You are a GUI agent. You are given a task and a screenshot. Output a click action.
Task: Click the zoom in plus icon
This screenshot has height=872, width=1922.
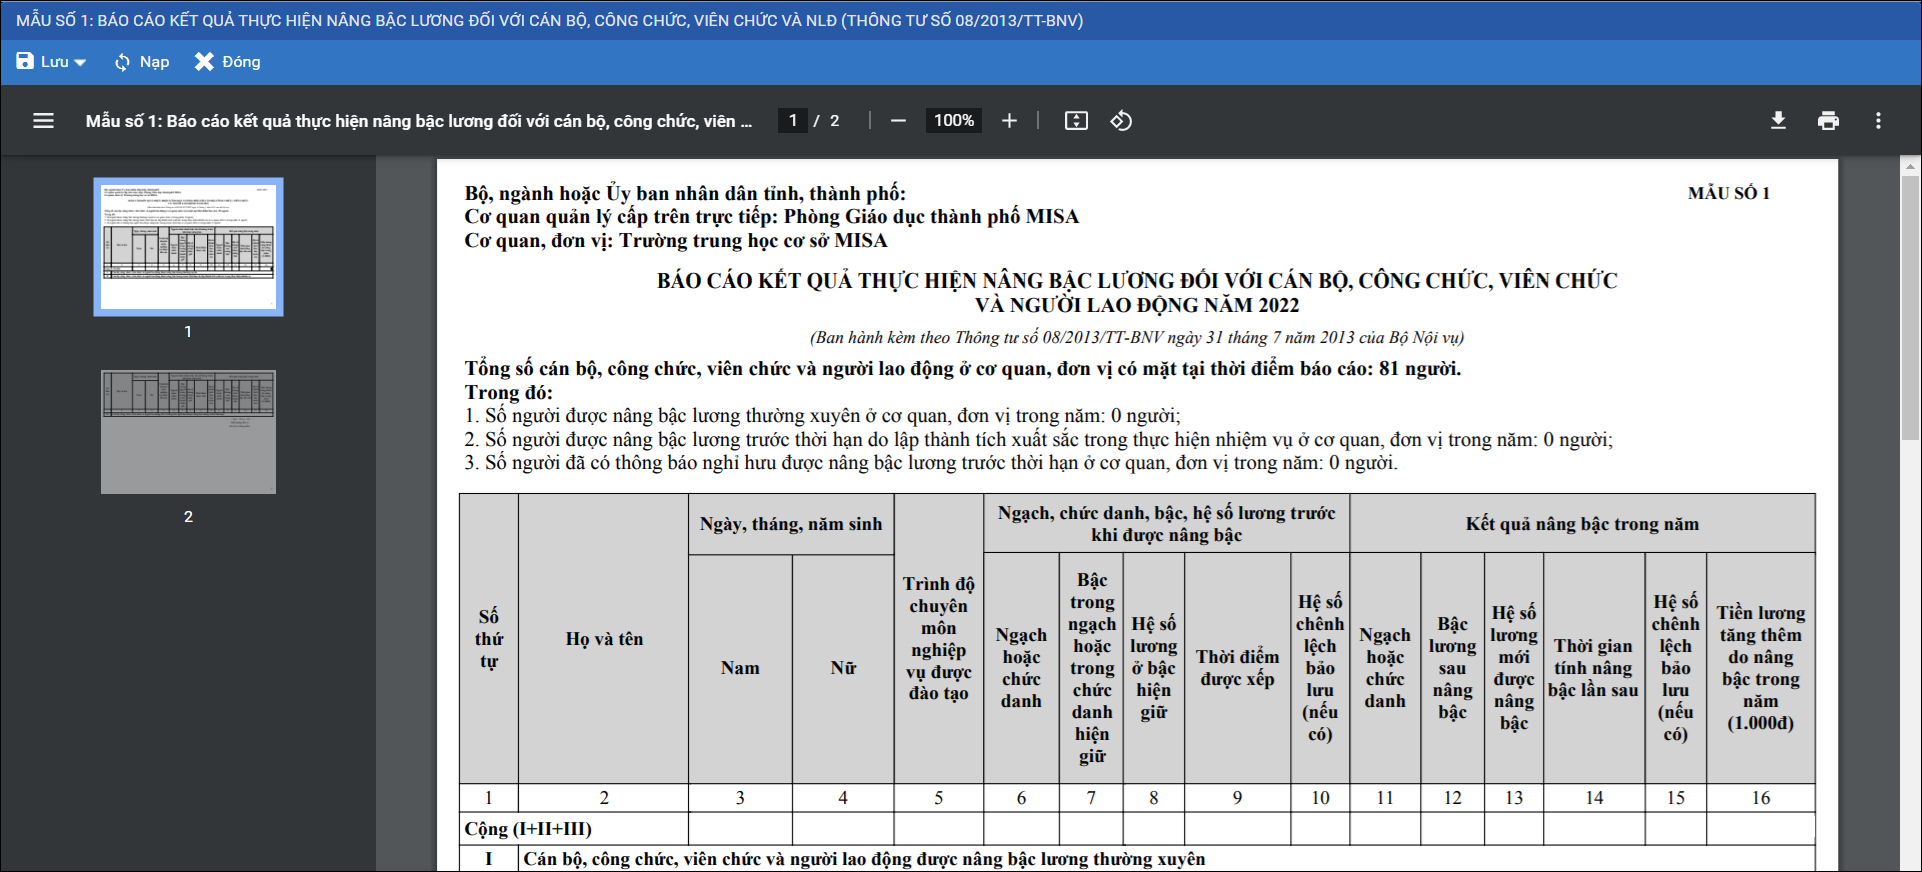click(1009, 121)
